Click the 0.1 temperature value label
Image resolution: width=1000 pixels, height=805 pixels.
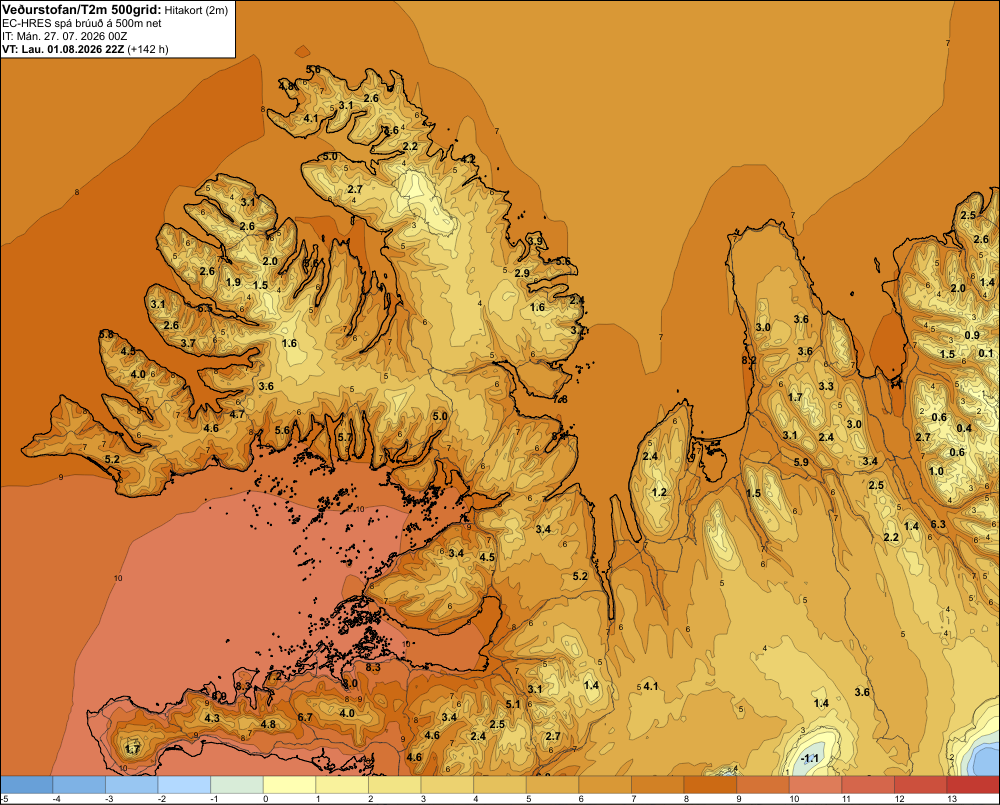(986, 353)
